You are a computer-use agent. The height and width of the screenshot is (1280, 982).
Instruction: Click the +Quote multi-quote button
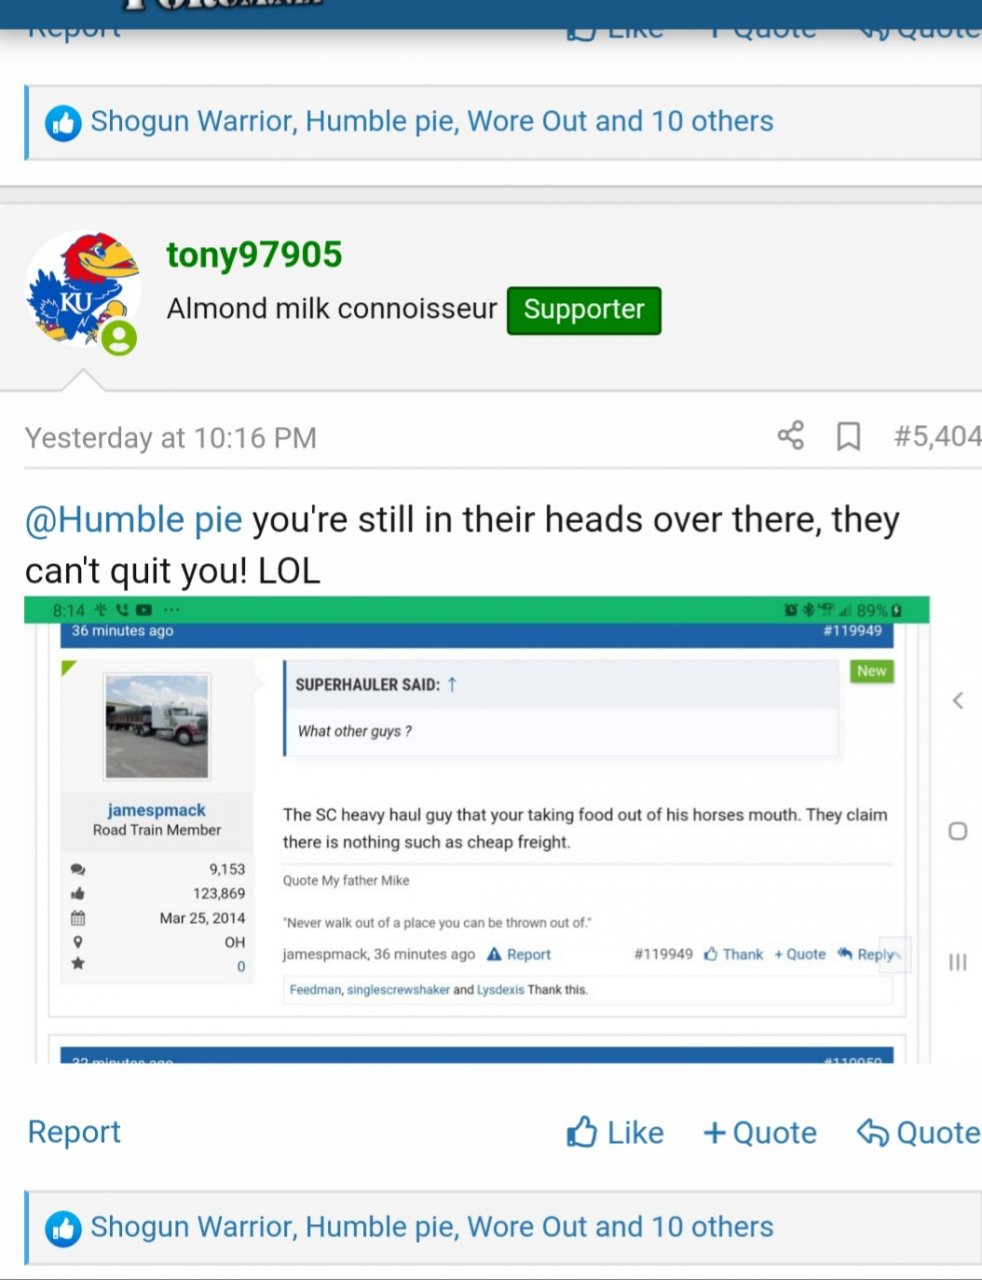tap(760, 1132)
